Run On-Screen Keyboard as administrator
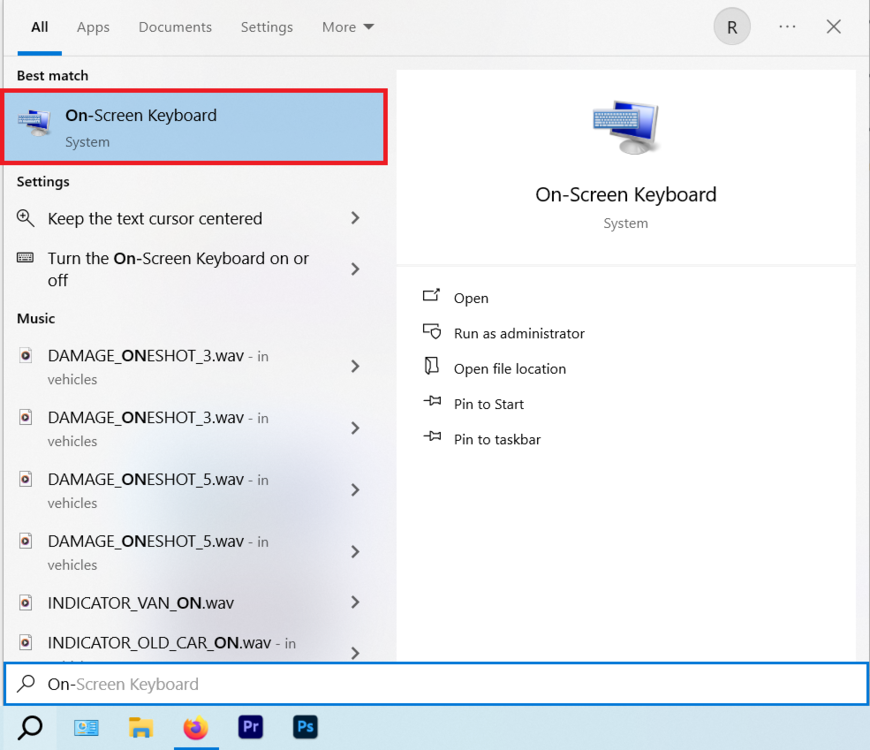Viewport: 870px width, 750px height. pos(517,333)
